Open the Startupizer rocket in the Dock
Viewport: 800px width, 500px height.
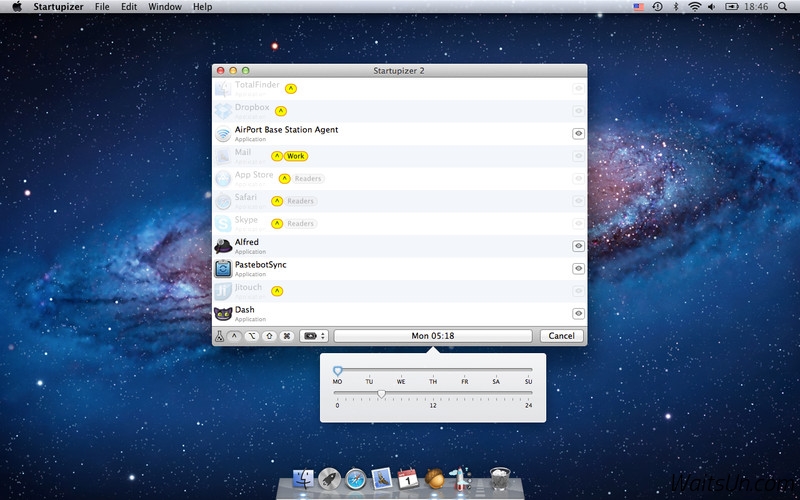point(461,480)
